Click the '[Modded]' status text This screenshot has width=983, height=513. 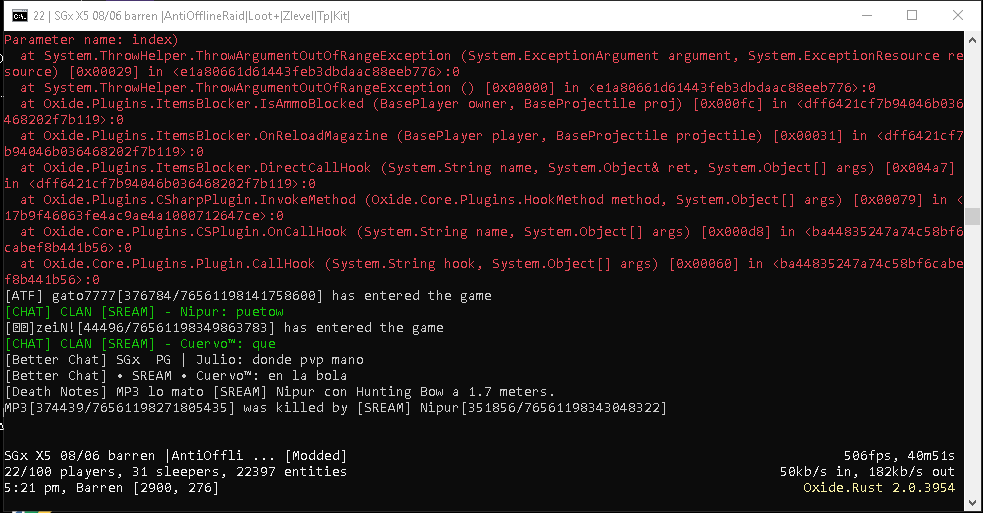pyautogui.click(x=316, y=455)
